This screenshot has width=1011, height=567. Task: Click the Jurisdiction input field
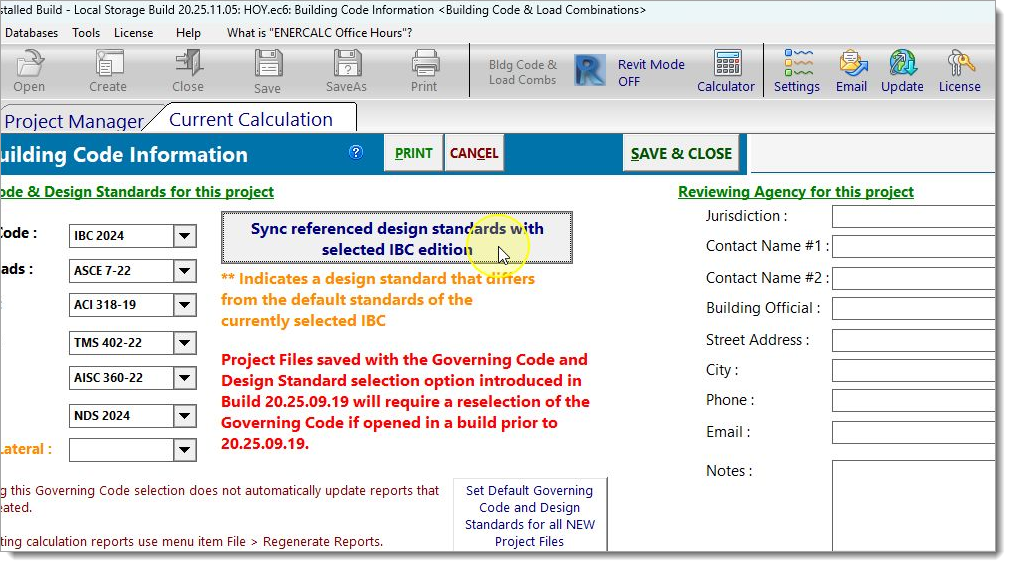[912, 216]
